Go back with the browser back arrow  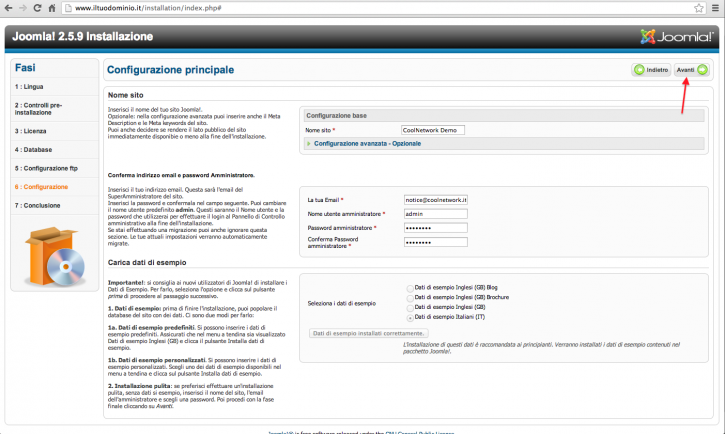pyautogui.click(x=8, y=8)
